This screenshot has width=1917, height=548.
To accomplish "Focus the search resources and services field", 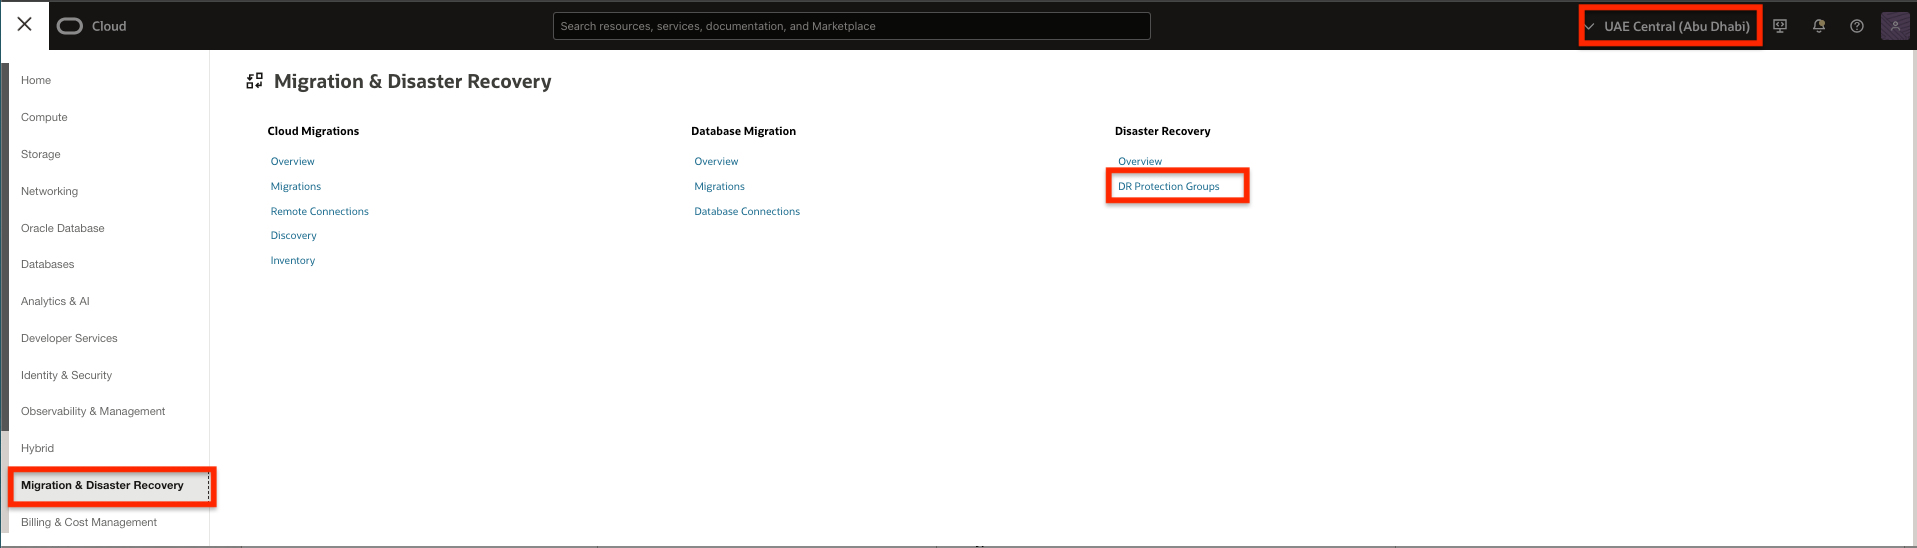I will [851, 26].
